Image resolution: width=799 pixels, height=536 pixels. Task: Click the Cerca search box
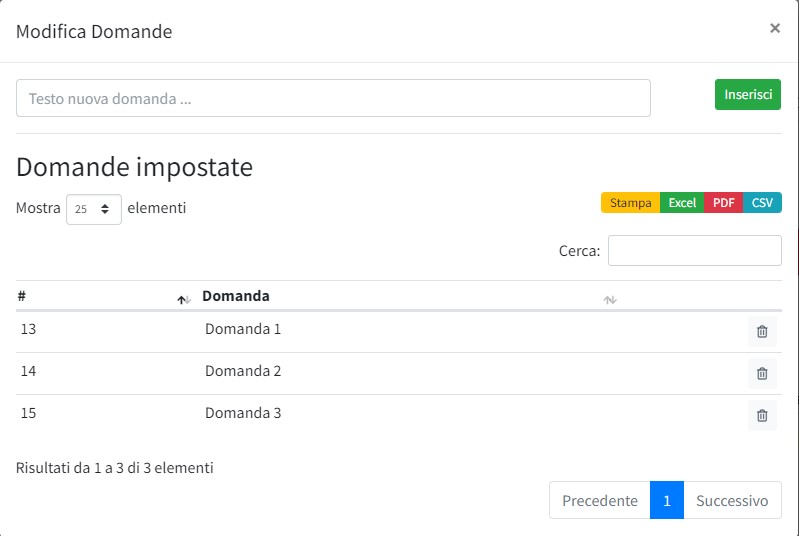coord(694,251)
